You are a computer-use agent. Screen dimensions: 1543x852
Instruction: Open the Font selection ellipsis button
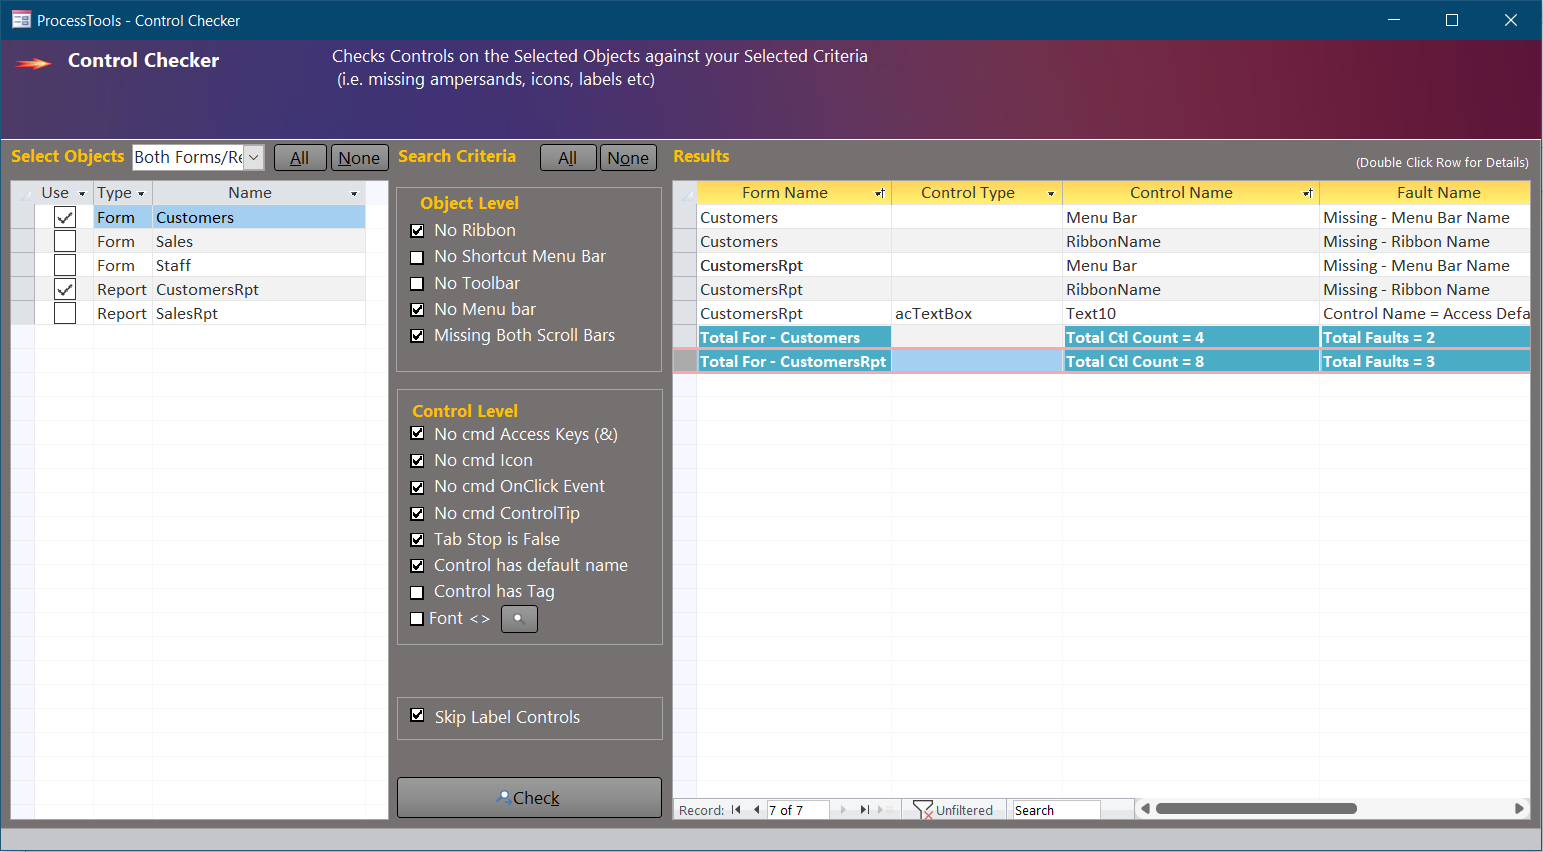pyautogui.click(x=518, y=618)
